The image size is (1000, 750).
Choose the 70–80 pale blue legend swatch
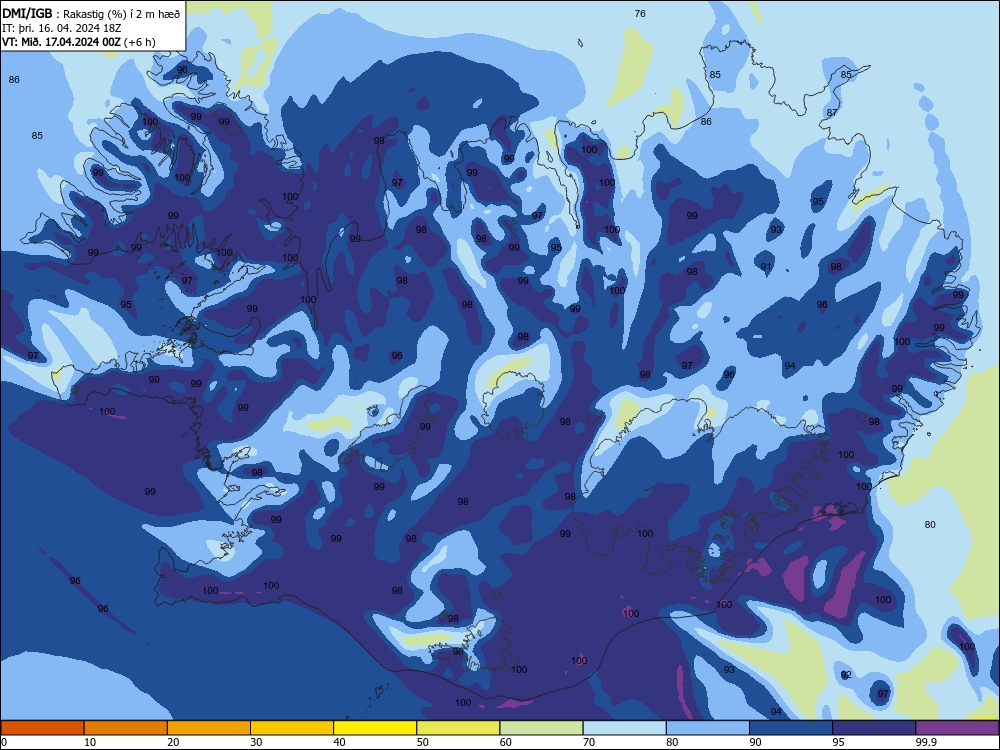tap(625, 728)
